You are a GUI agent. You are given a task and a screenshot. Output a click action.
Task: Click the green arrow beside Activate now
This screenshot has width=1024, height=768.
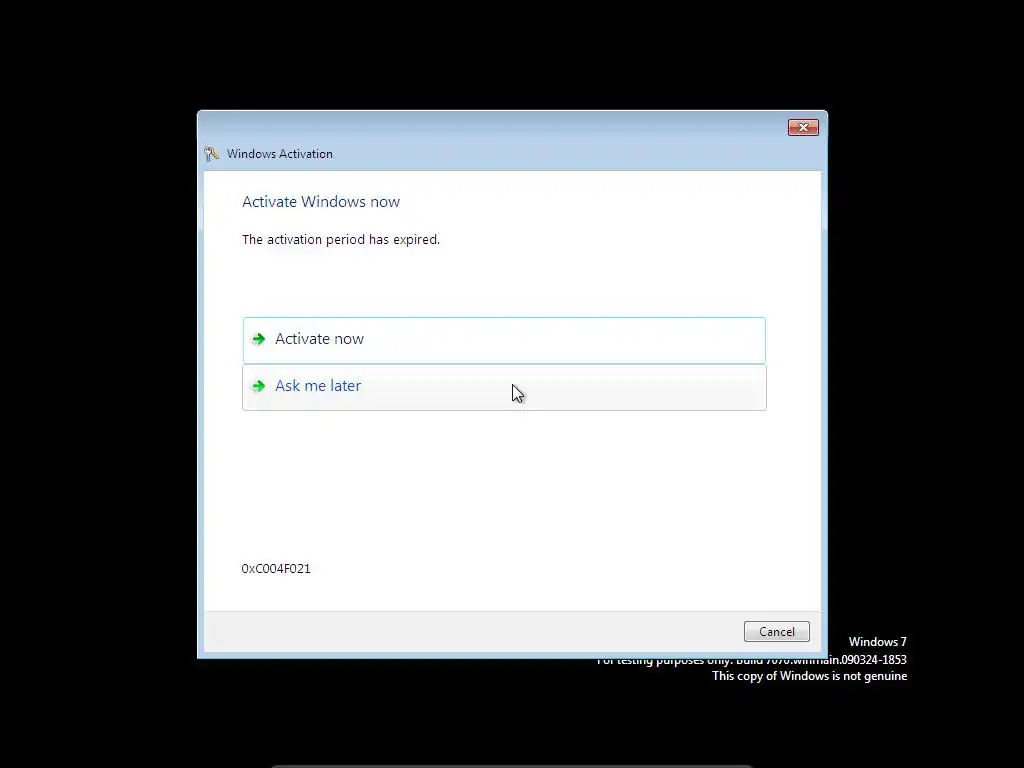pyautogui.click(x=259, y=339)
